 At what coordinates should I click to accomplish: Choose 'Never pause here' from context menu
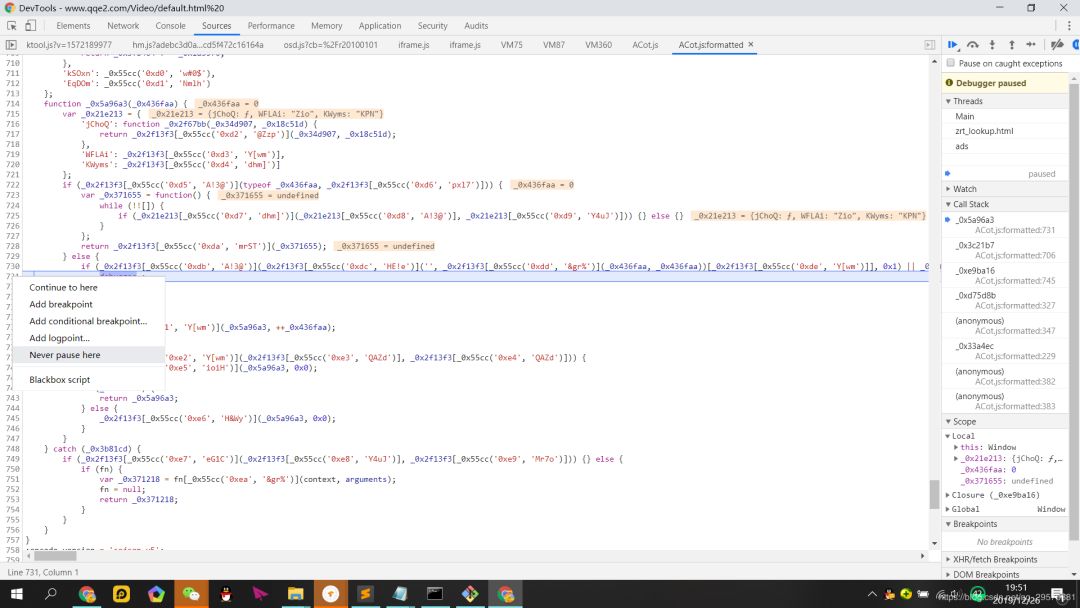tap(65, 355)
